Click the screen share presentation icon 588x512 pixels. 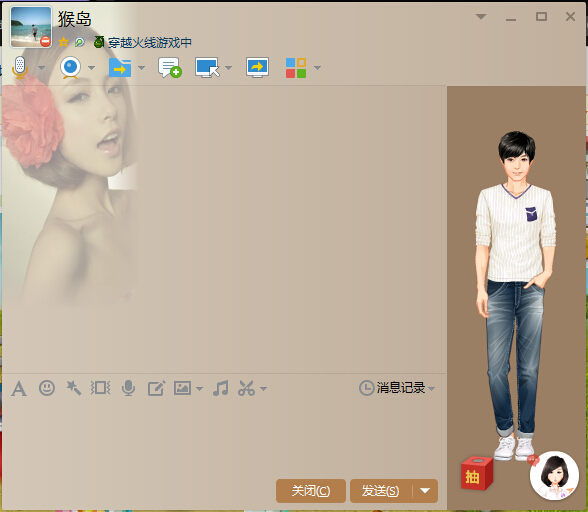point(257,68)
